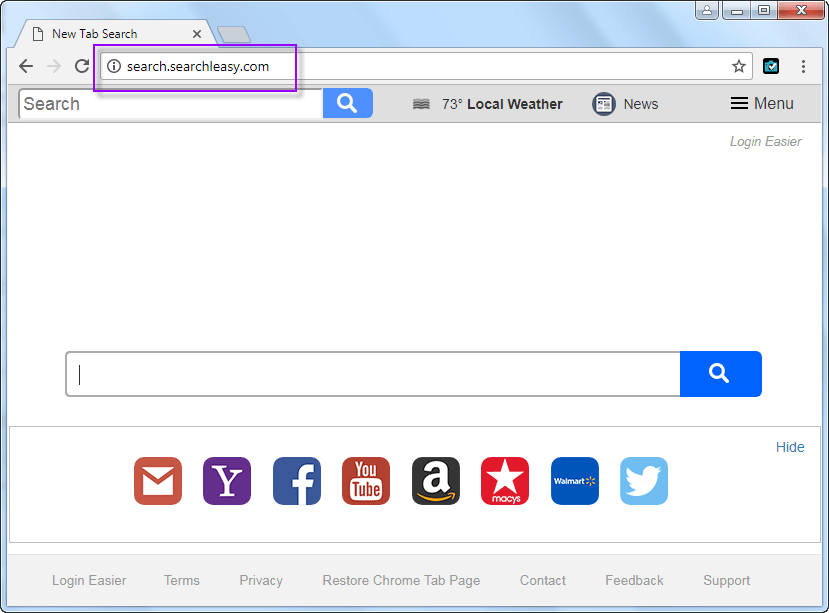Open the weather waves icon
The height and width of the screenshot is (613, 829).
click(421, 104)
